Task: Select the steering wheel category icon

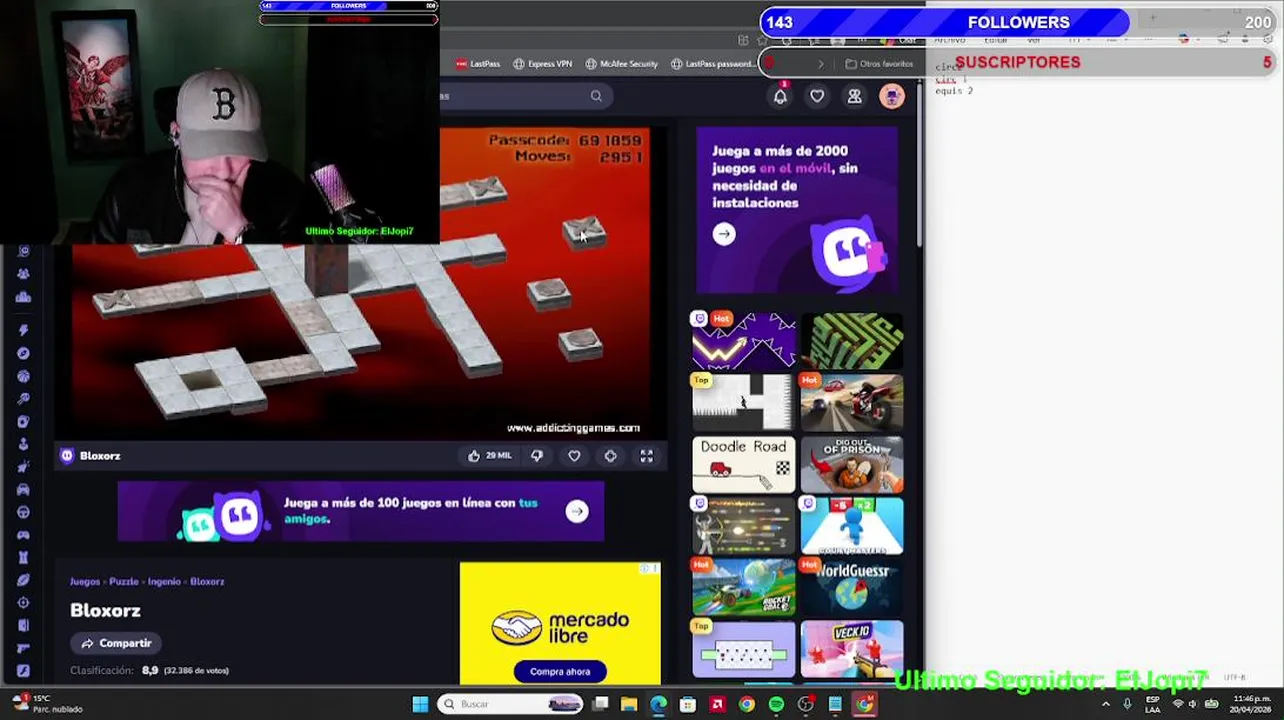Action: (x=23, y=512)
